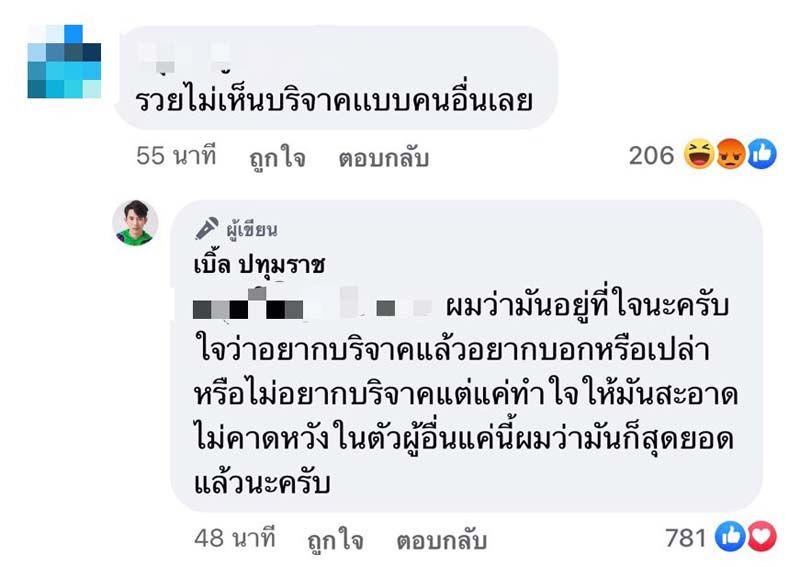Open the 206 reactions count list
The width and height of the screenshot is (800, 567).
651,156
